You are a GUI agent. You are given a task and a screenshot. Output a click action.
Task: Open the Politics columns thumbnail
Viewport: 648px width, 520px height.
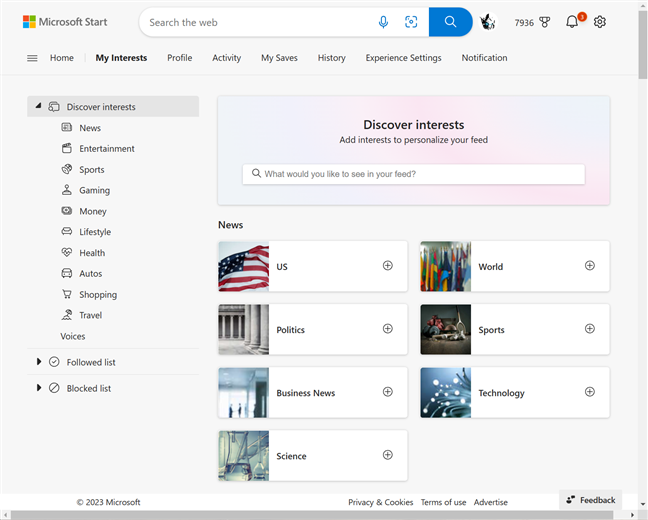pyautogui.click(x=243, y=329)
